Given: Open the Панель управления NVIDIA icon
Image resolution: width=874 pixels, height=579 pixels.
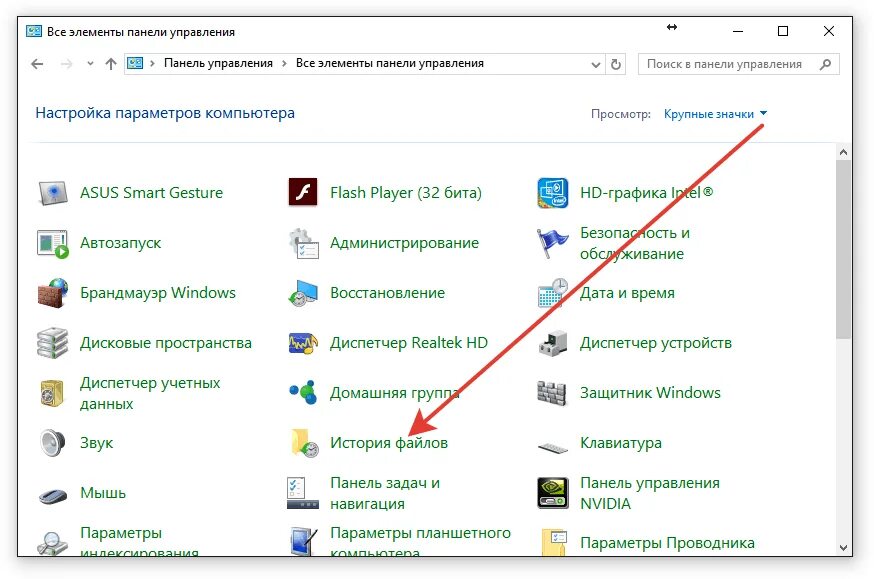Looking at the screenshot, I should coord(552,493).
